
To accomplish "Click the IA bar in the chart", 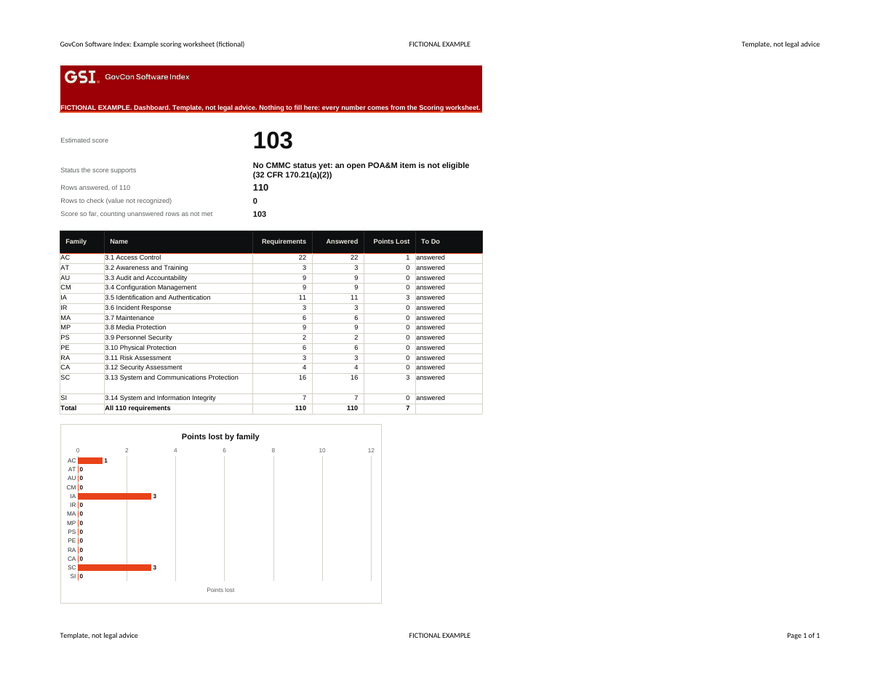I will 114,496.
